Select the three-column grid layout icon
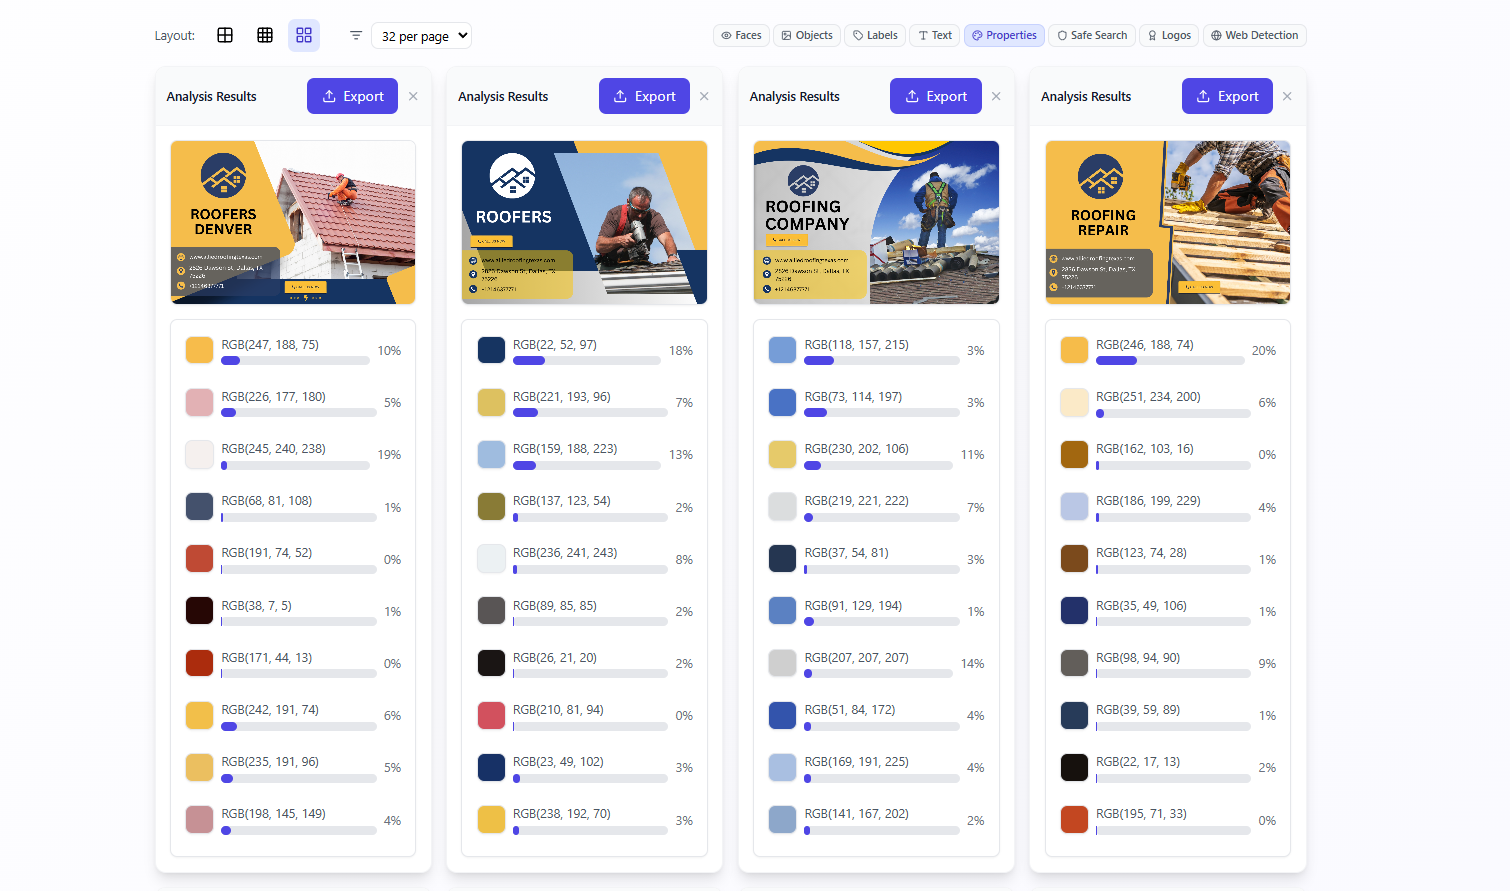Viewport: 1510px width, 891px height. pyautogui.click(x=265, y=35)
